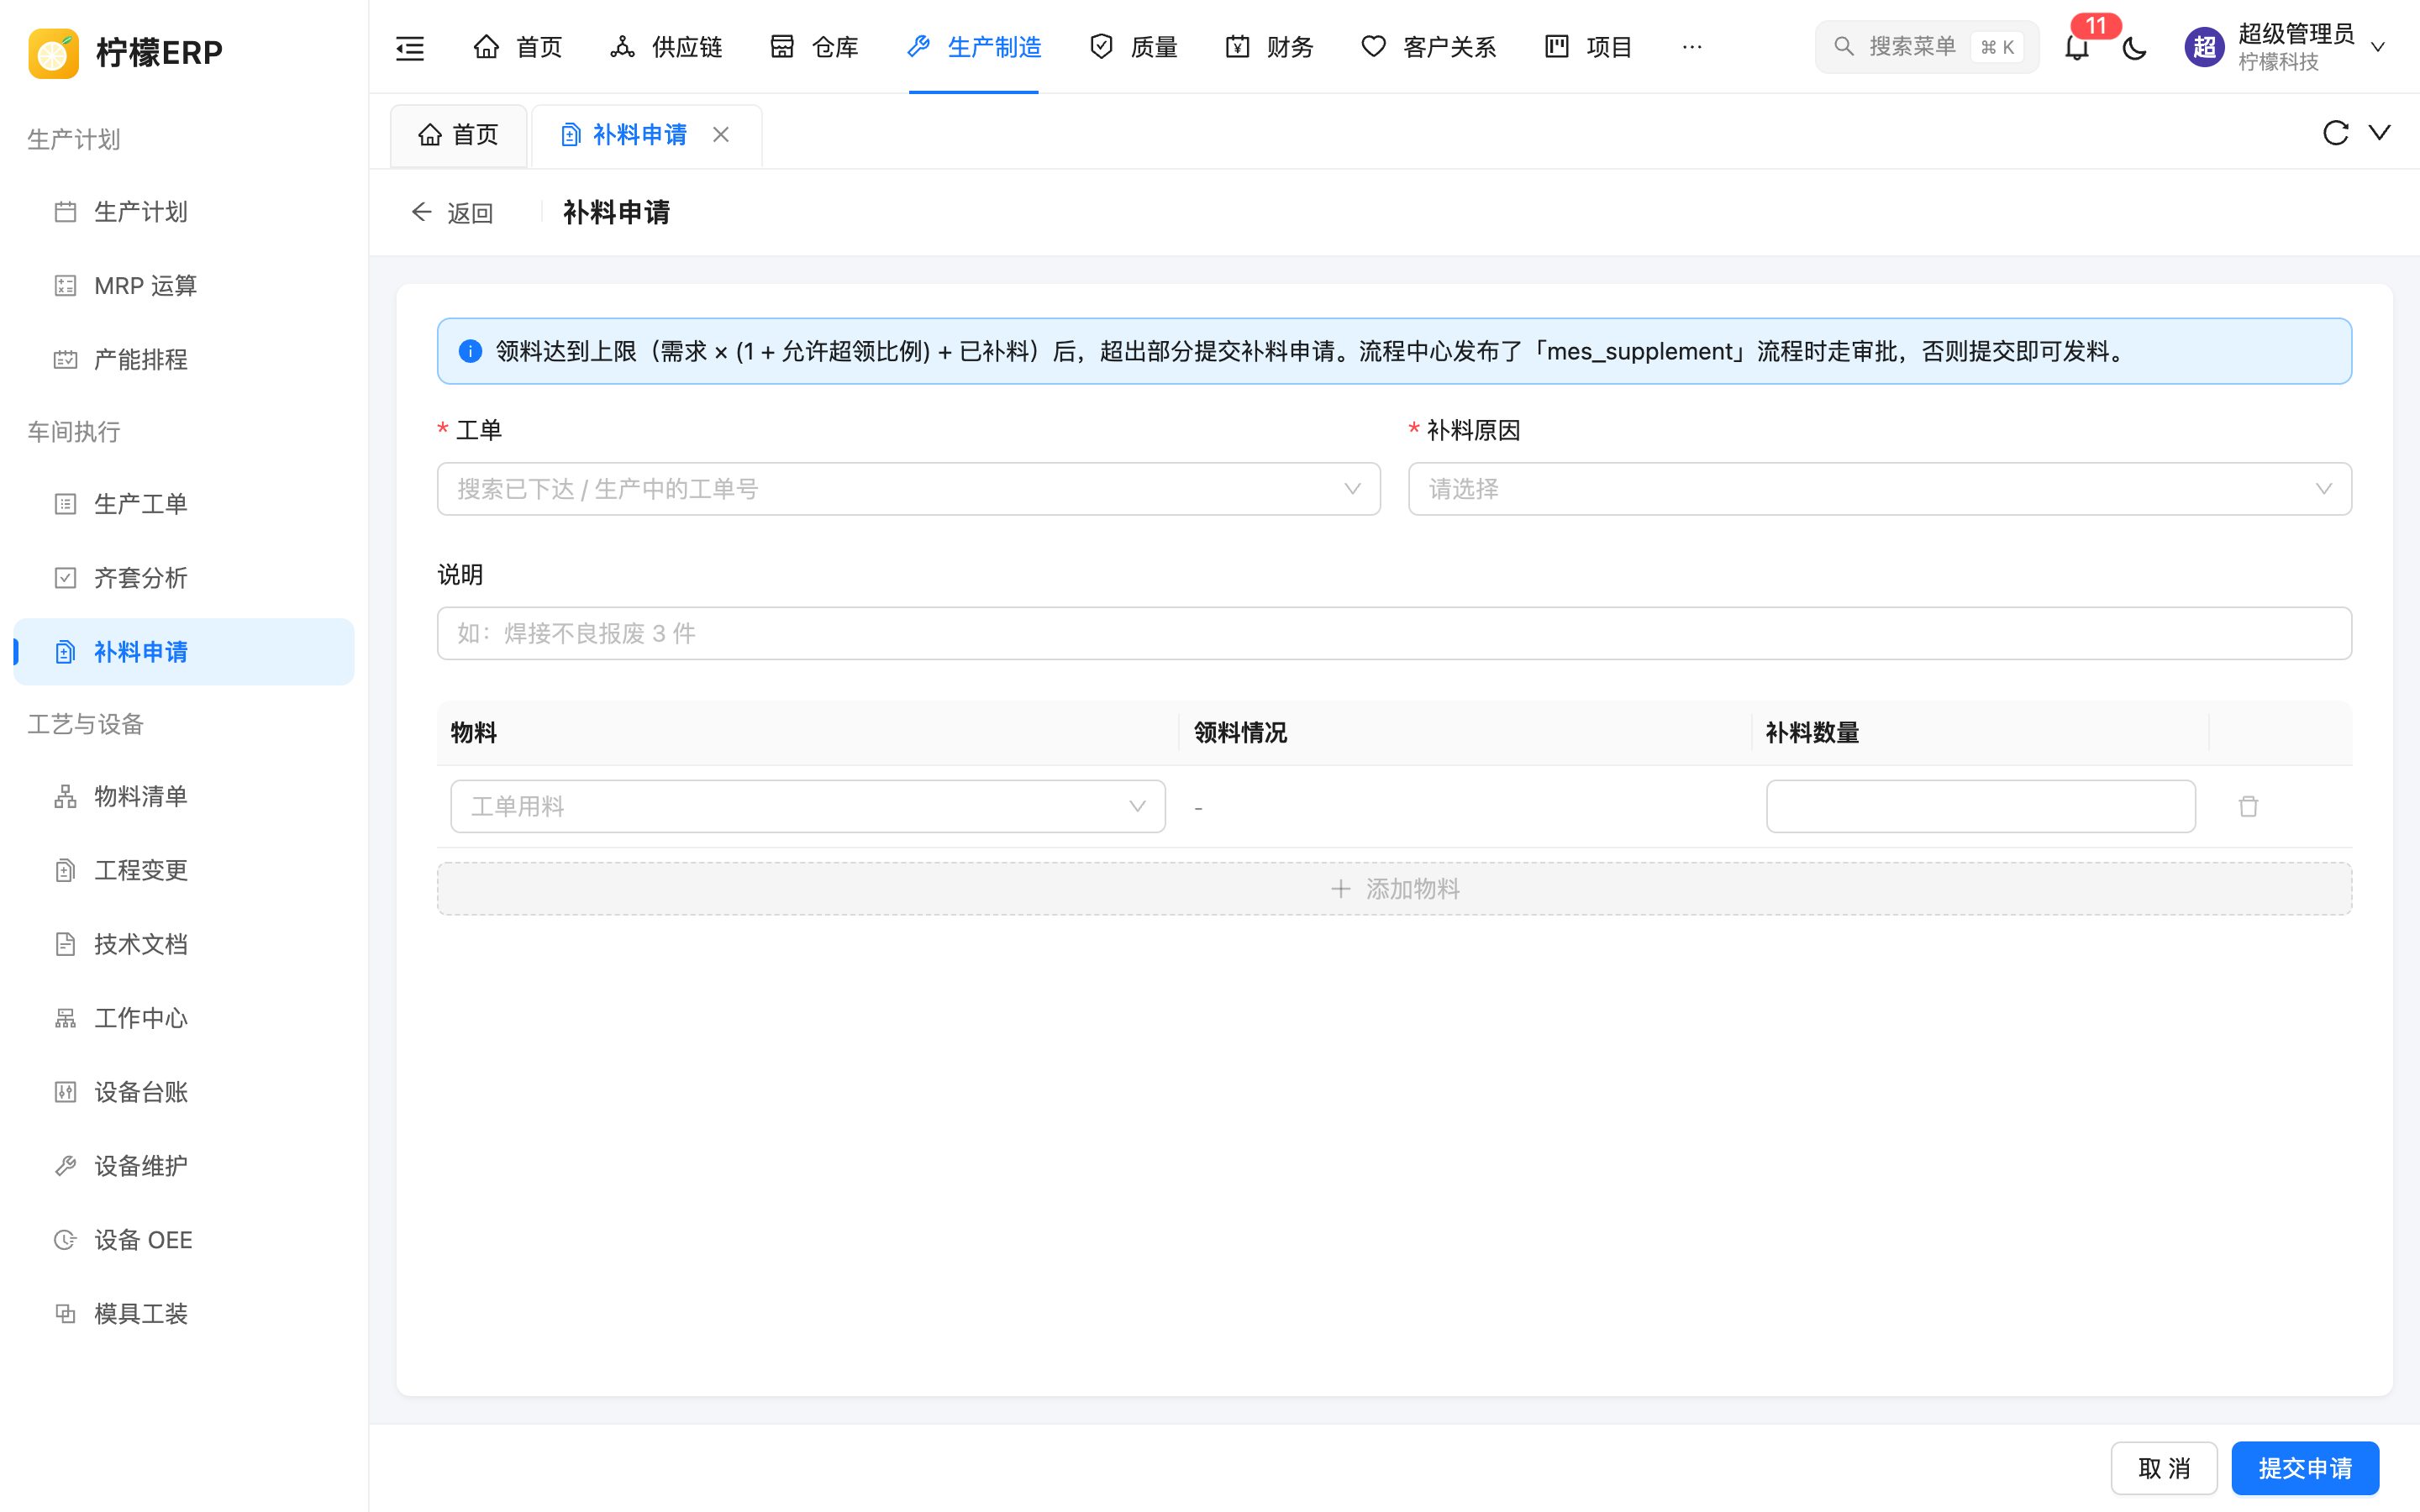Open the 客户关系 navigation menu
Screen dimensions: 2420x1512
(x=1428, y=47)
